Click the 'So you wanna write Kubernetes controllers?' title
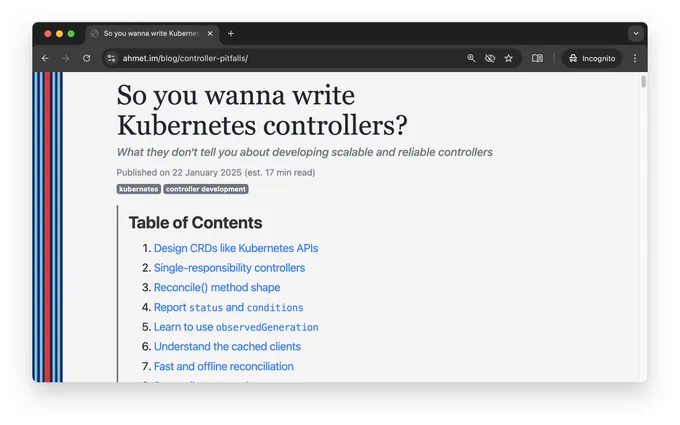Image resolution: width=680 pixels, height=425 pixels. pos(262,110)
